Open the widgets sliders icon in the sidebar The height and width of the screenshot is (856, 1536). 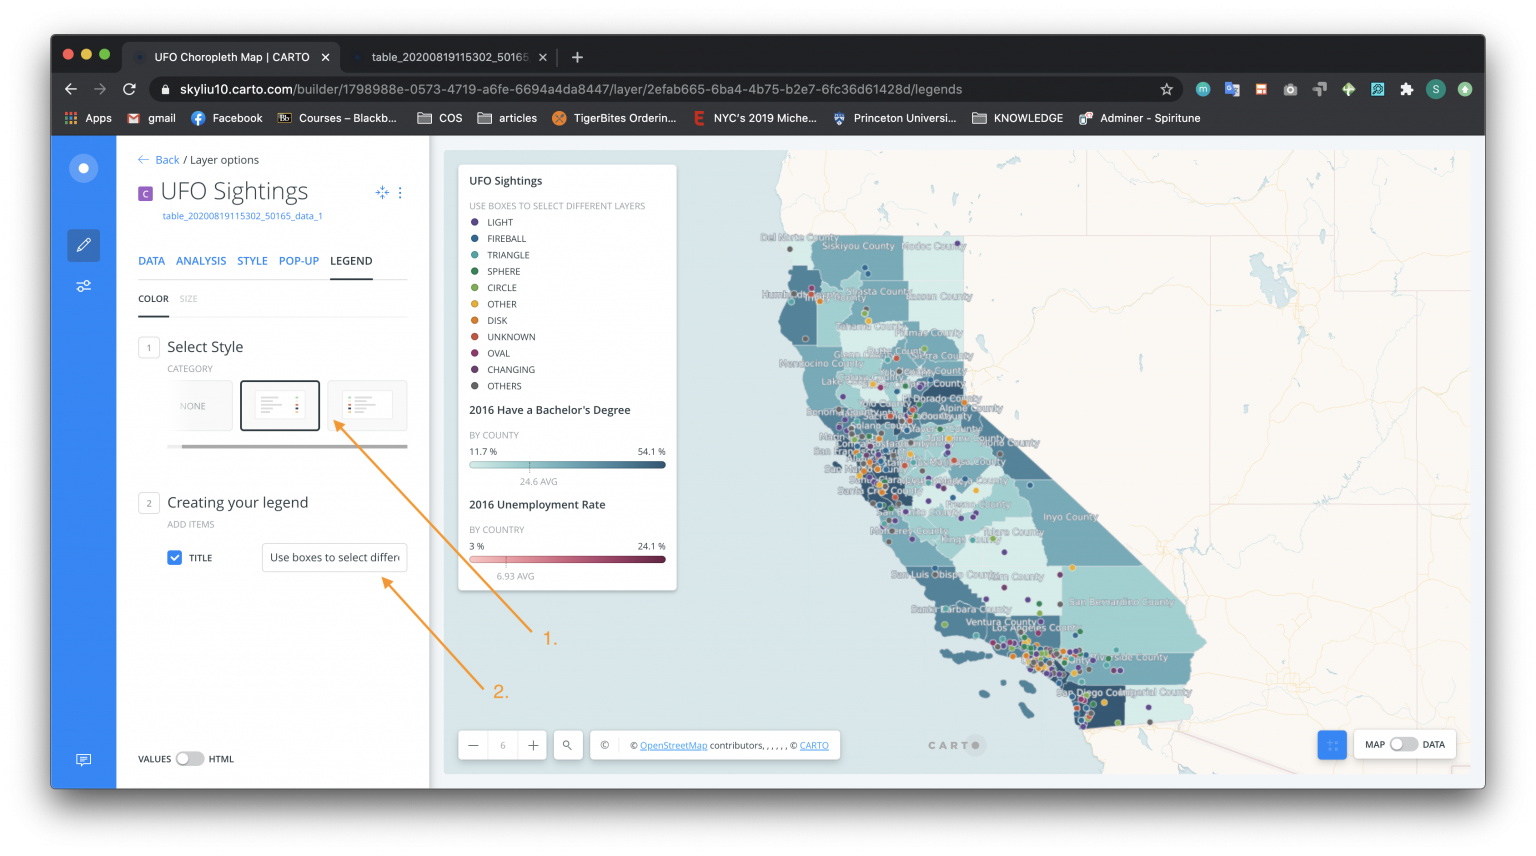tap(83, 286)
